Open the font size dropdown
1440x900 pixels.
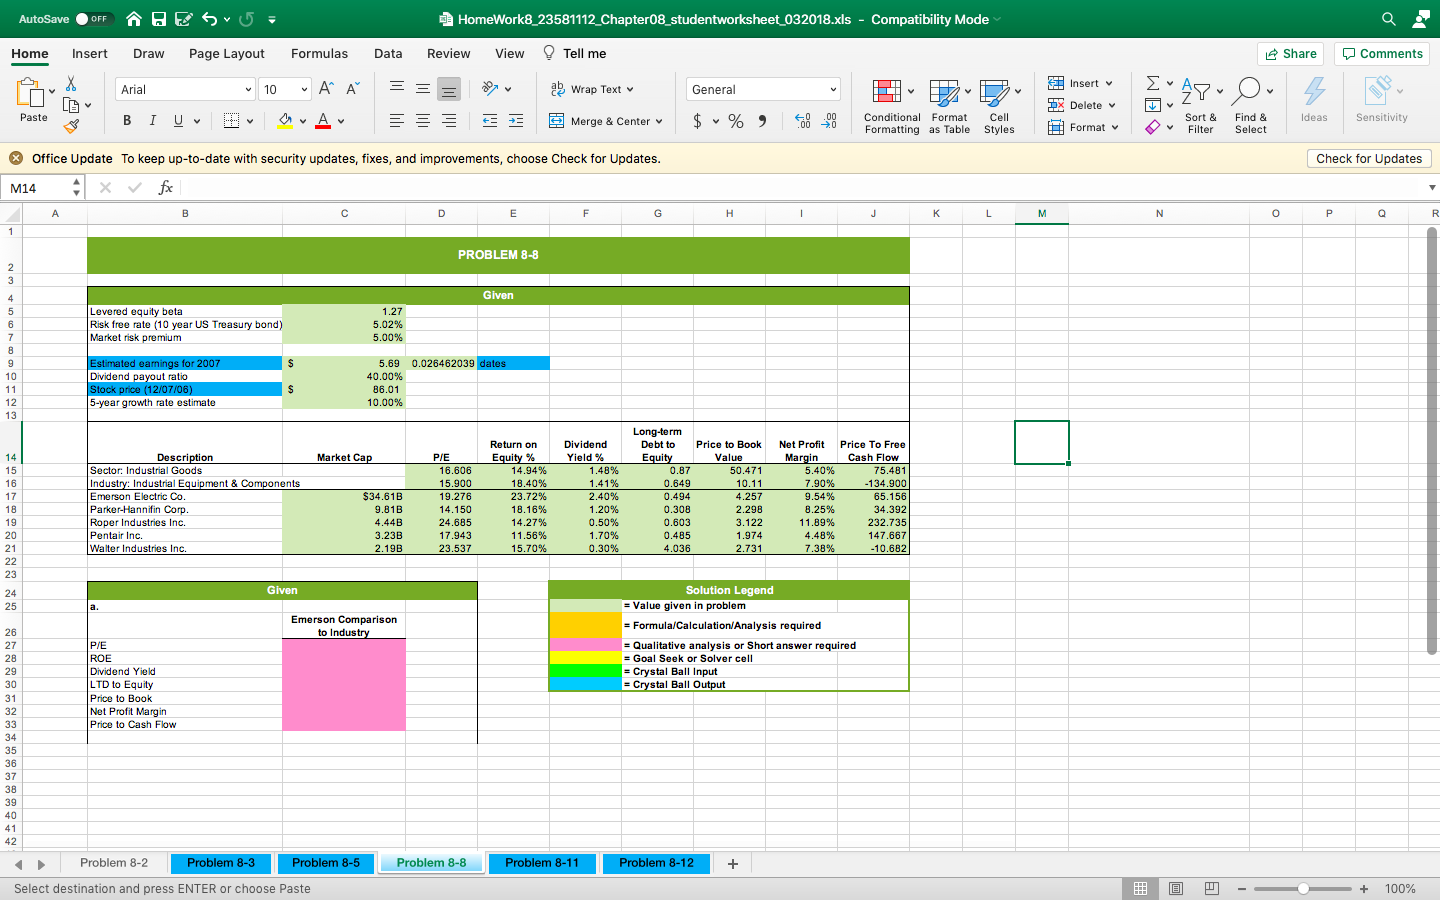point(304,90)
